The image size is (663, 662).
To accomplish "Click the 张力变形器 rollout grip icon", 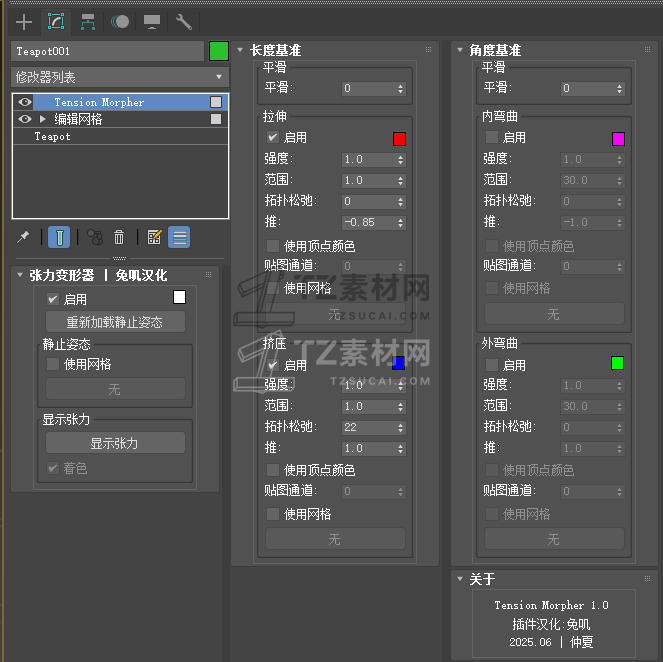I will 208,275.
